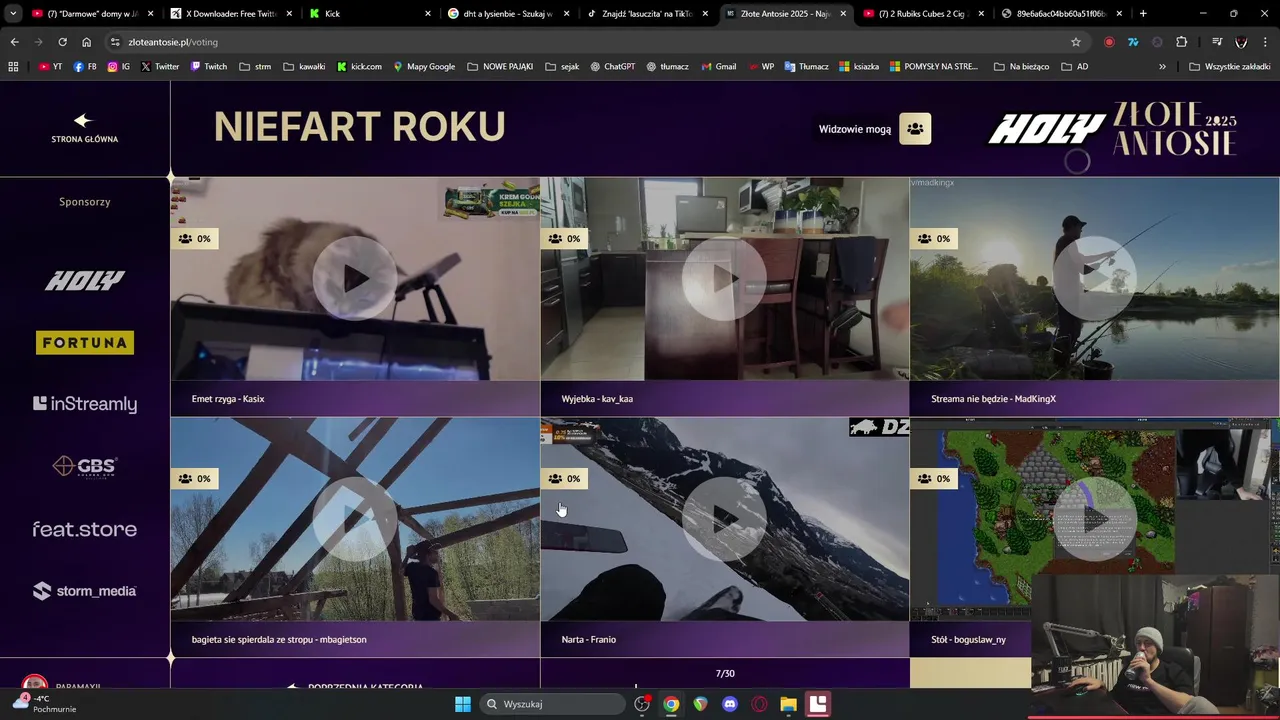Play the Narta - Franio clip
1280x720 pixels.
click(x=724, y=519)
